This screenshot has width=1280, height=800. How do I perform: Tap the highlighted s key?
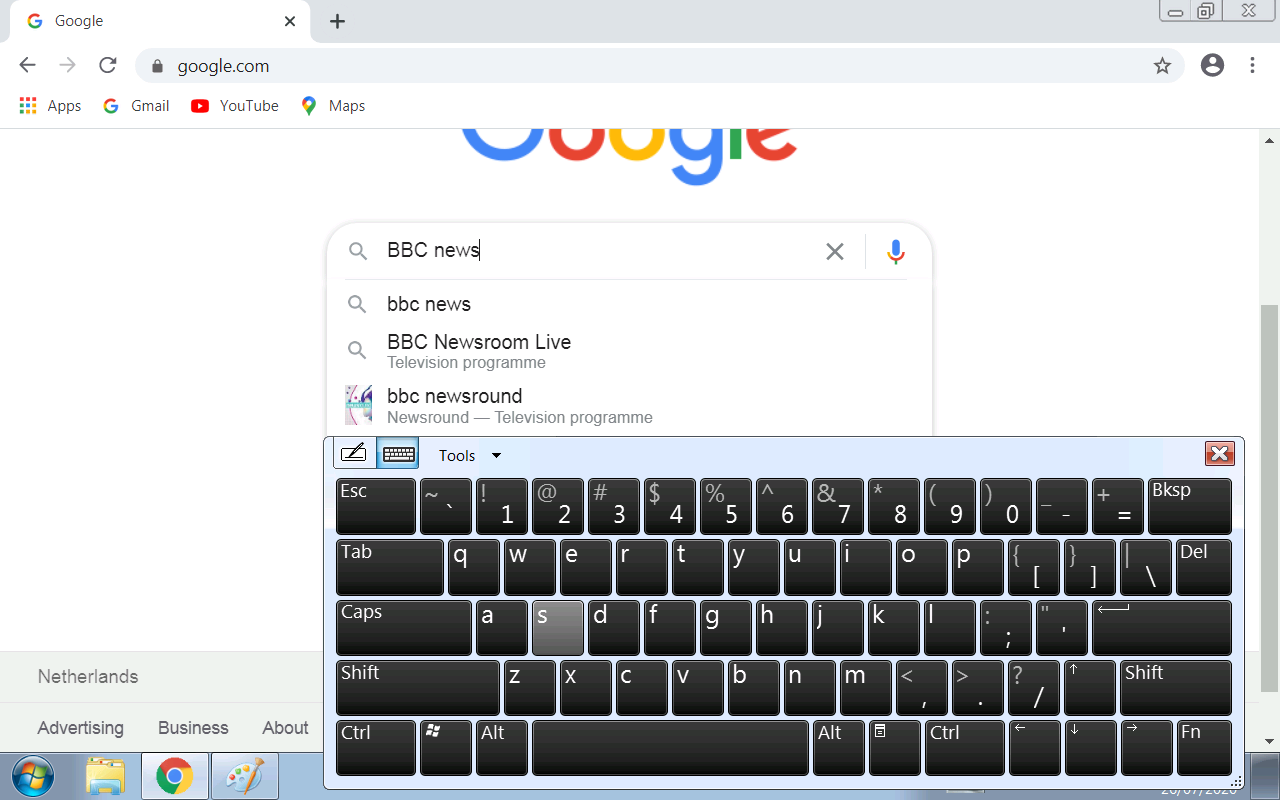[558, 628]
